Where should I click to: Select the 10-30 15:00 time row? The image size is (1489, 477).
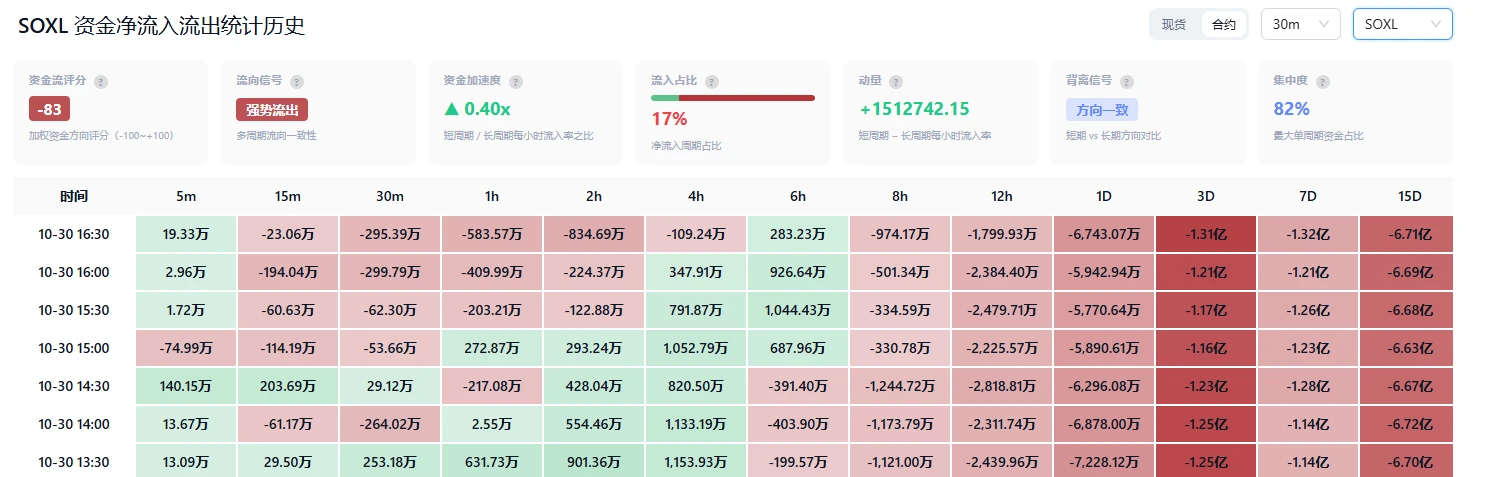pyautogui.click(x=733, y=348)
